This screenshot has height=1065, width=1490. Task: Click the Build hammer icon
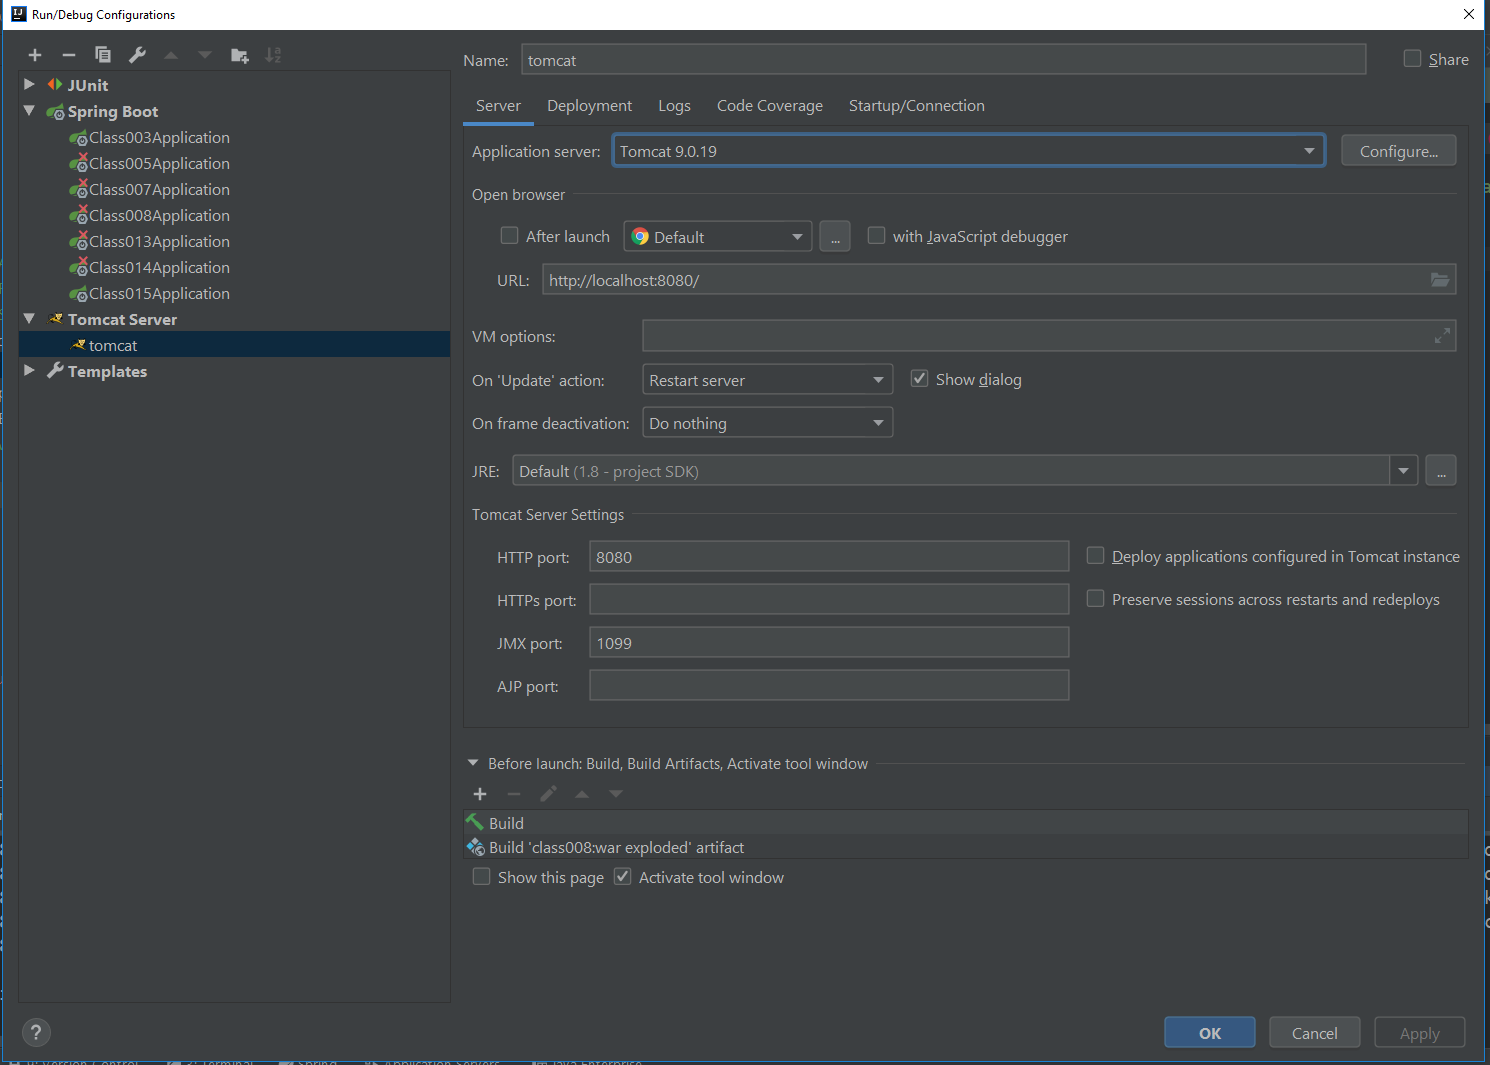point(475,822)
